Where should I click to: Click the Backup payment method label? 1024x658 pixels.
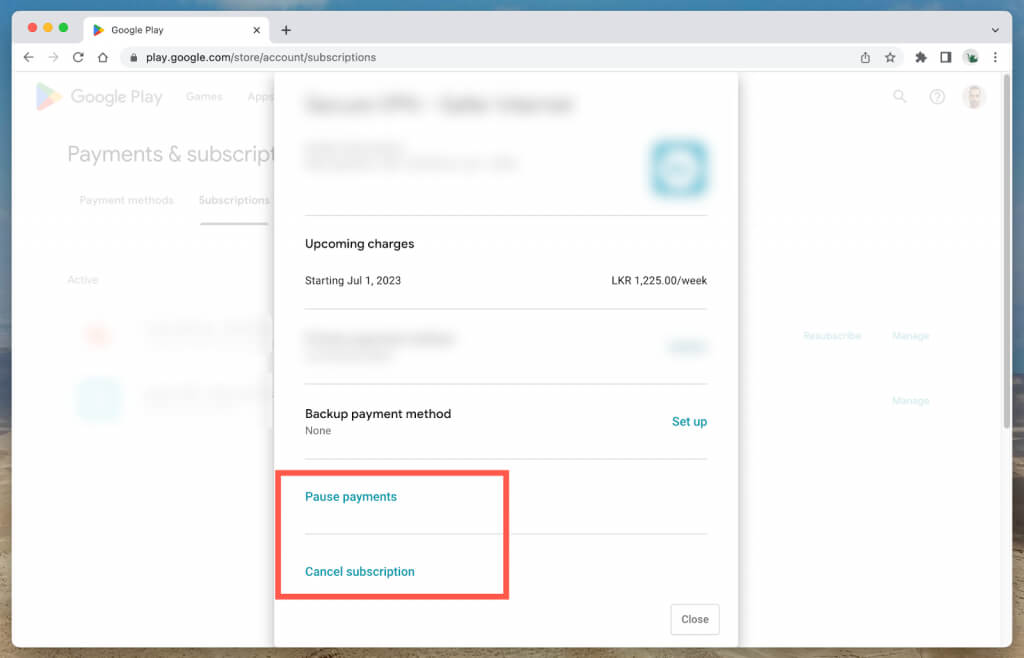(378, 414)
